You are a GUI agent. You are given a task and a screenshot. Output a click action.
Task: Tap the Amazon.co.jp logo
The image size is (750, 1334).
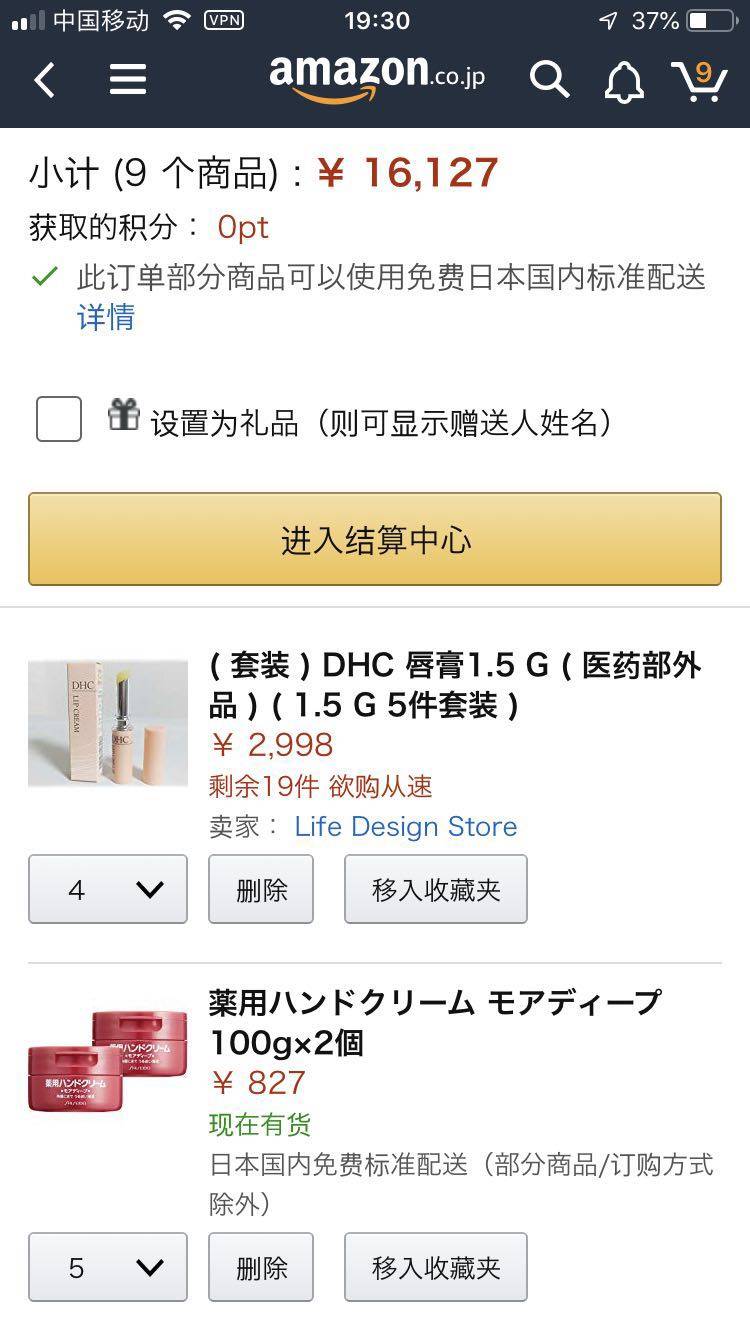tap(377, 78)
